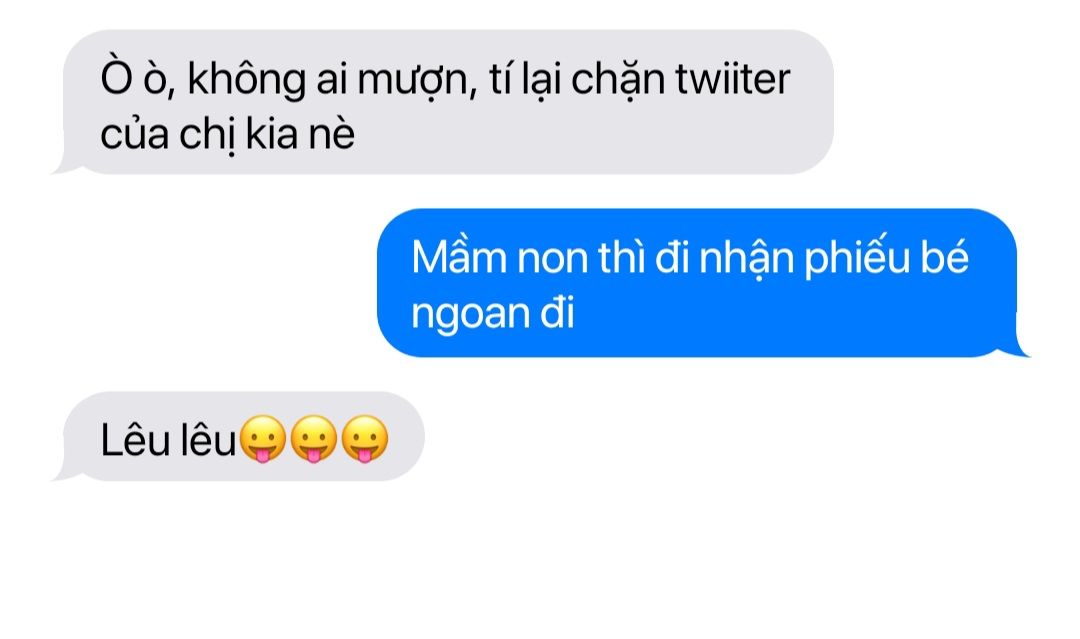Click the last tongue-out emoji
Viewport: 1080px width, 639px height.
(x=365, y=439)
